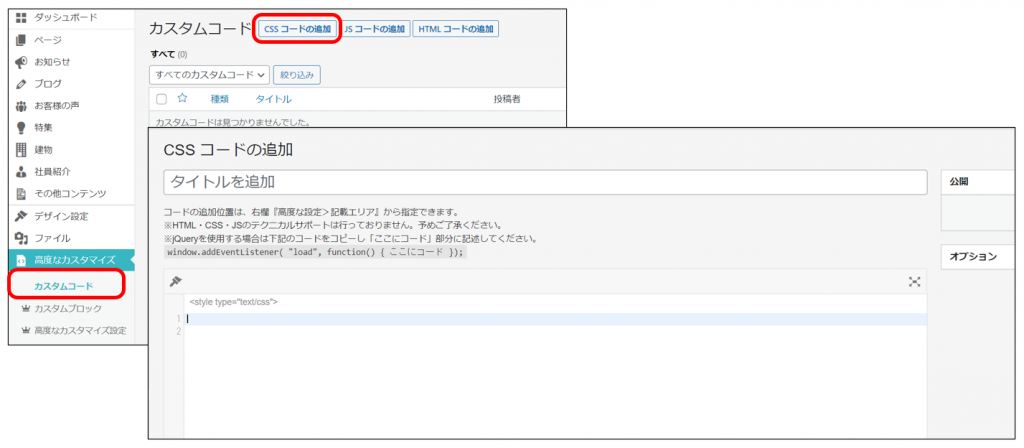Sort by タイトル column header
The image size is (1024, 448).
pos(274,99)
